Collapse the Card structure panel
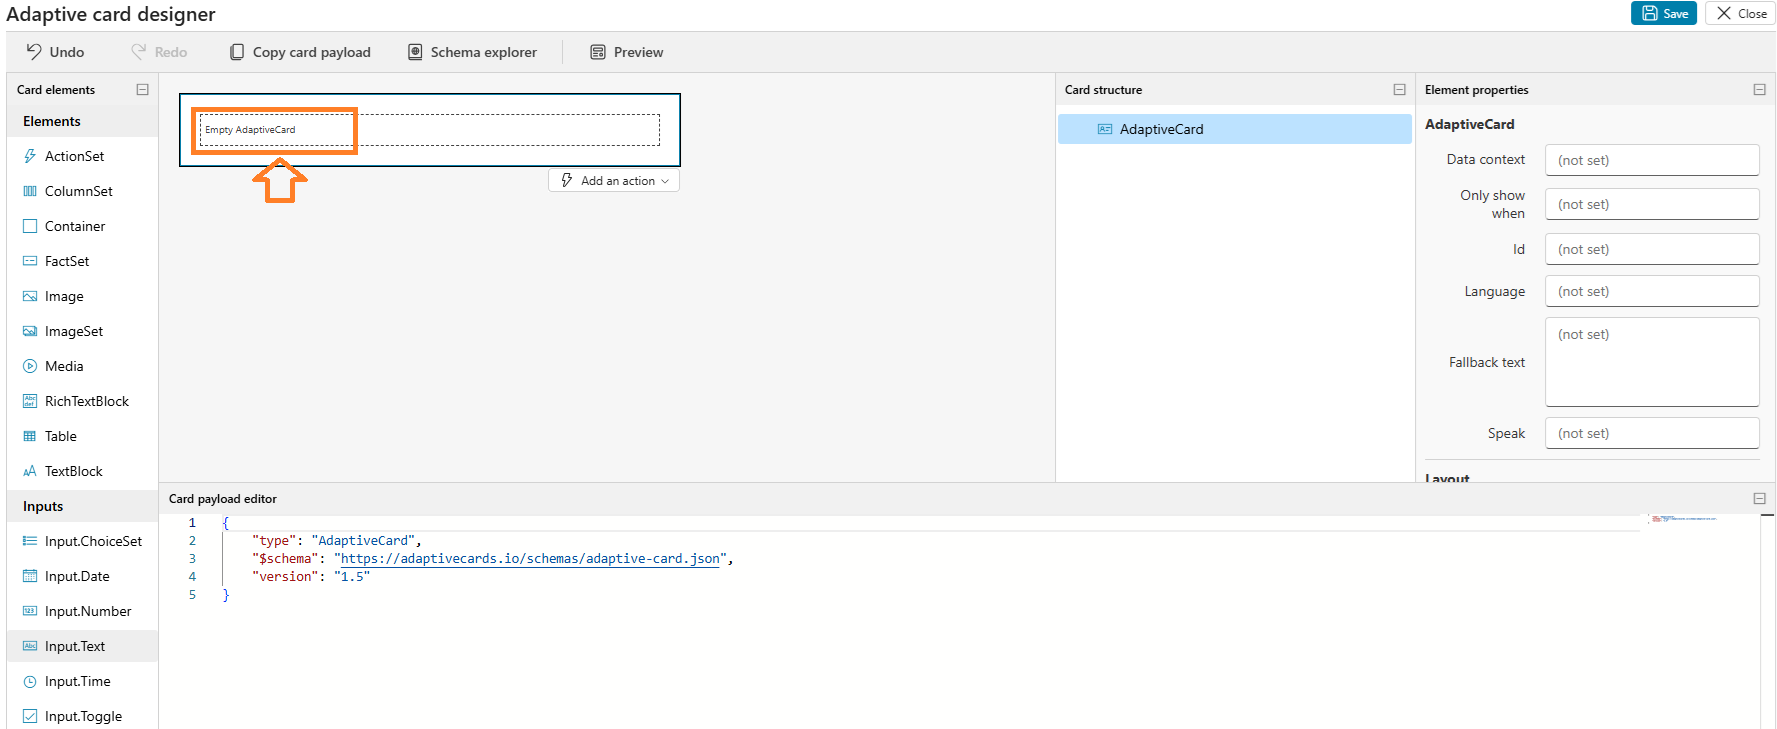This screenshot has width=1777, height=729. 1399,90
